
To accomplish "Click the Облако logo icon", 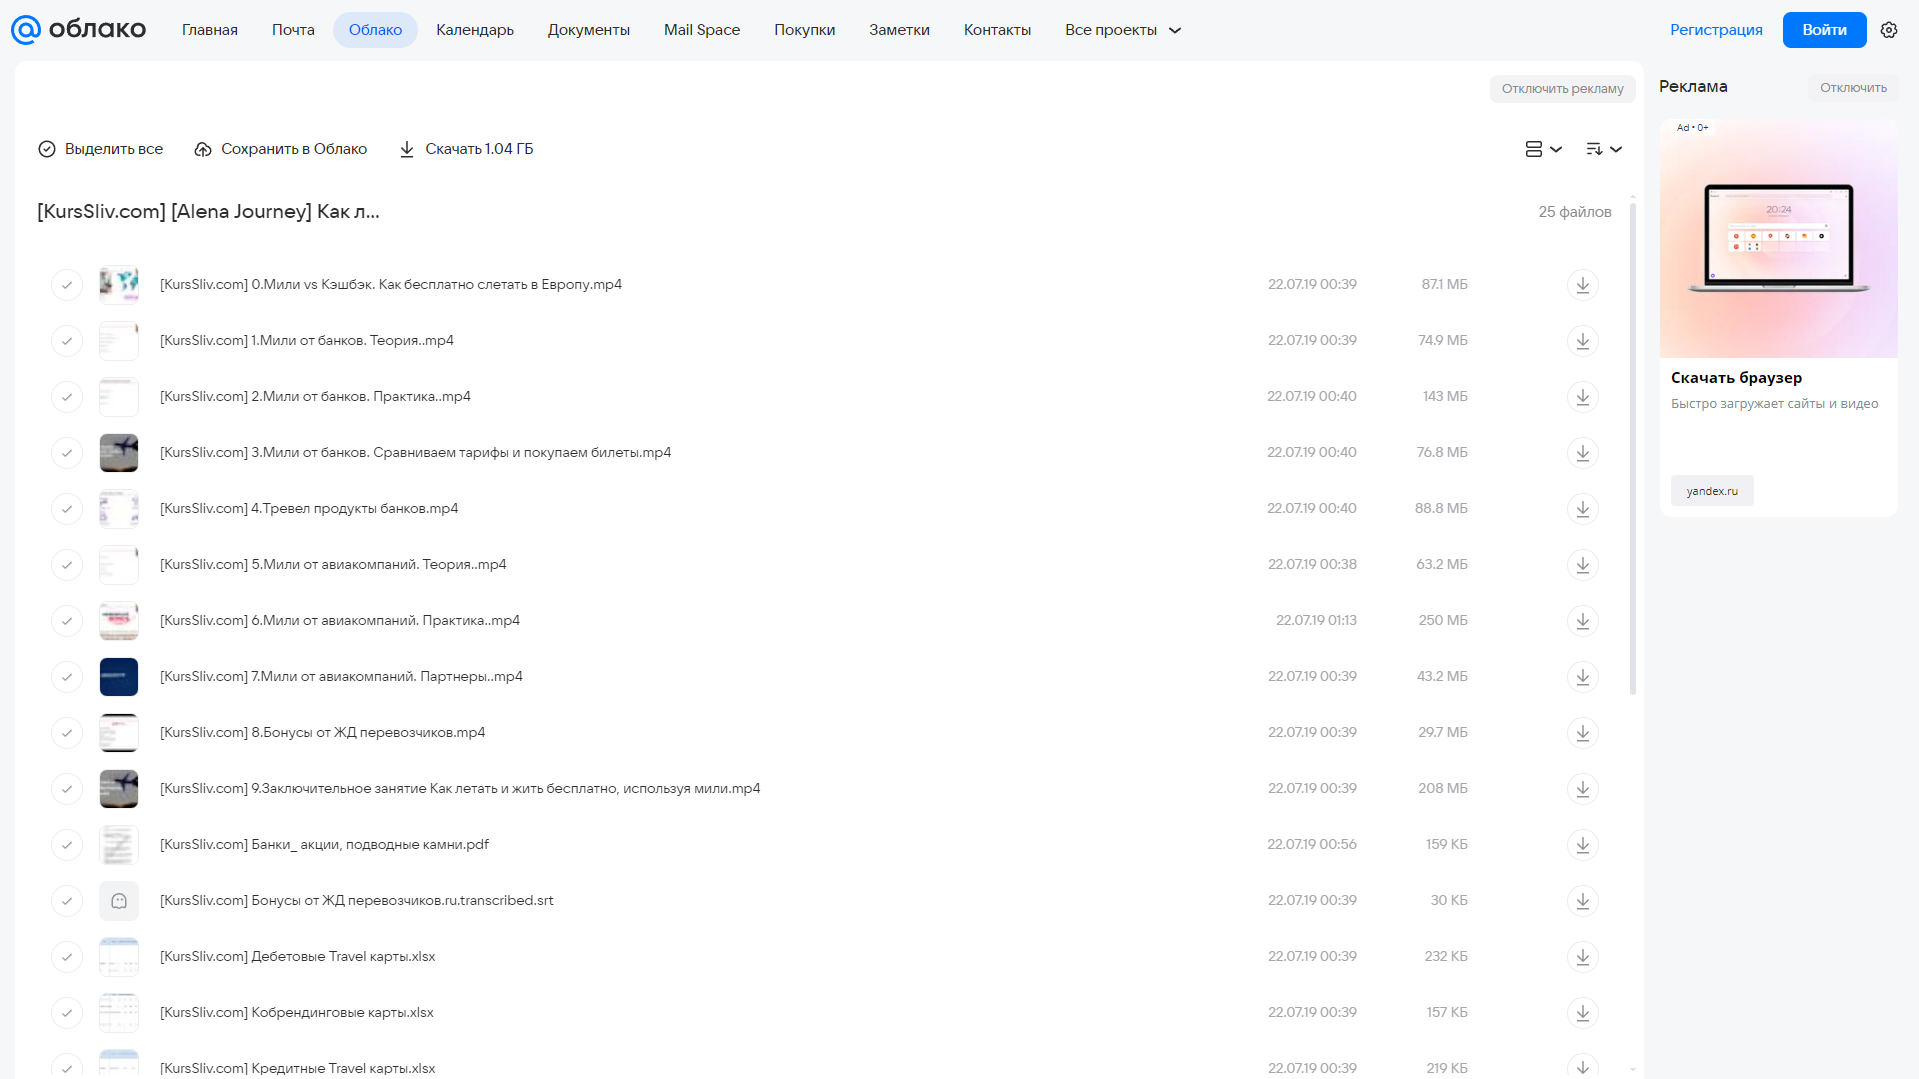I will point(26,30).
